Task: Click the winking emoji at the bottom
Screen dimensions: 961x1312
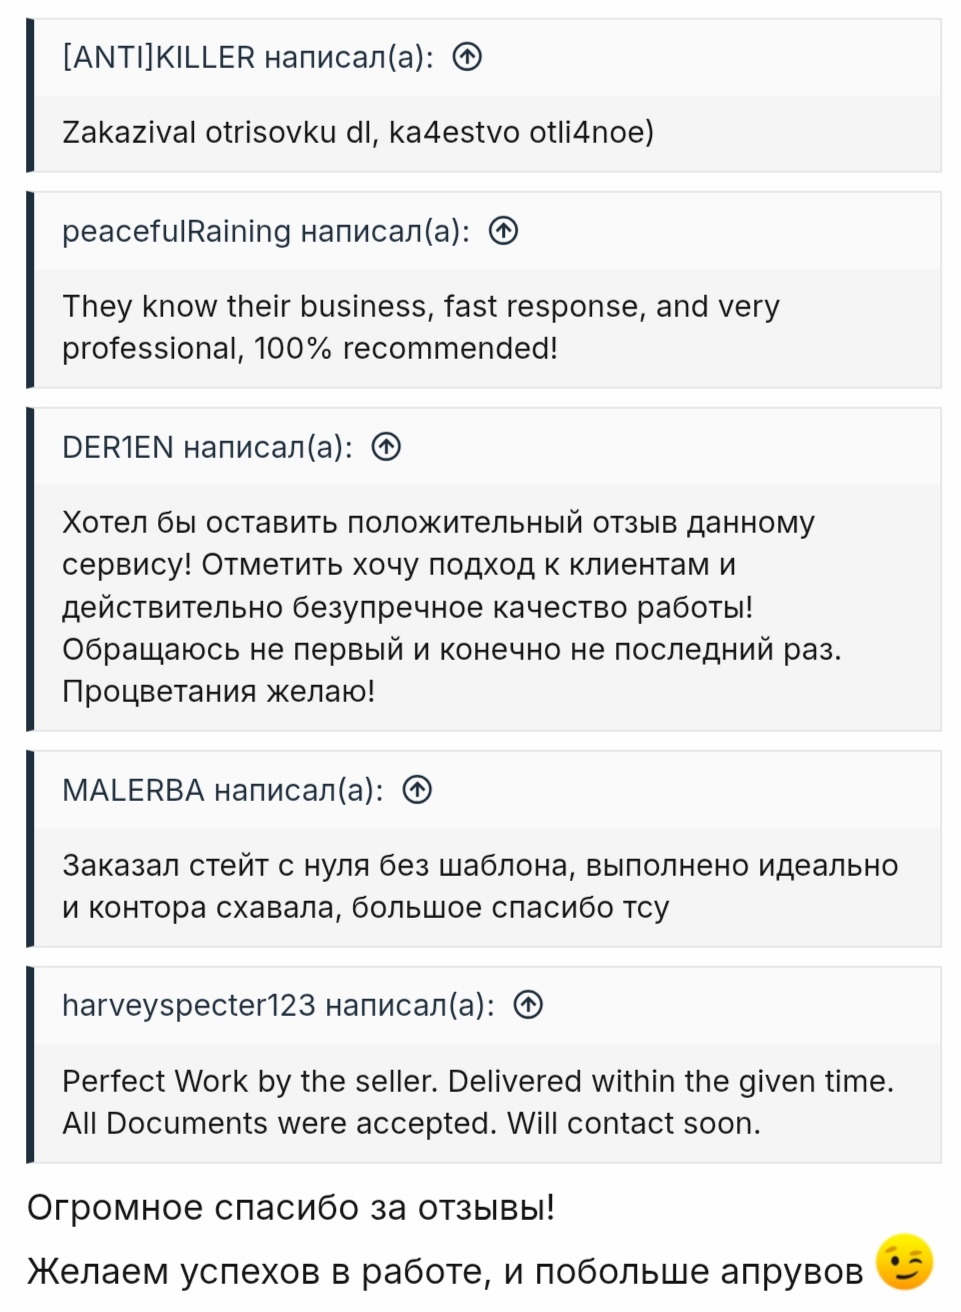Action: coord(904,1263)
